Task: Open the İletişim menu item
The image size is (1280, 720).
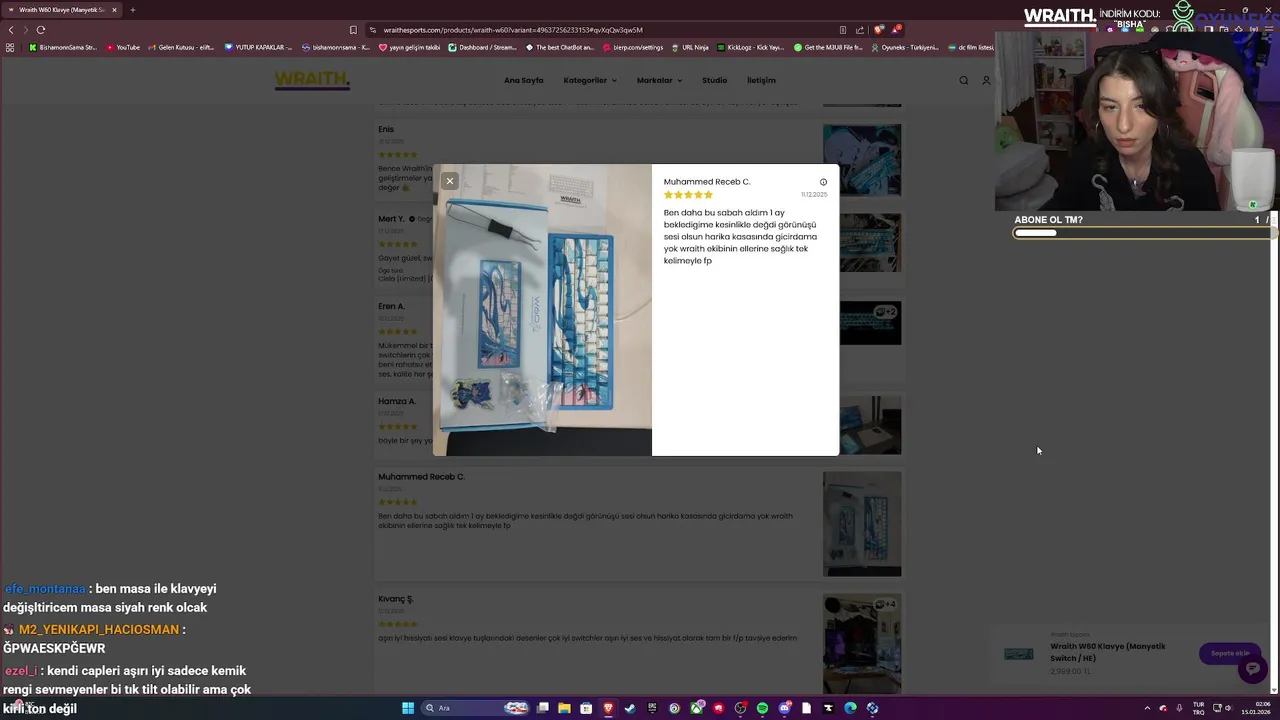Action: [761, 80]
